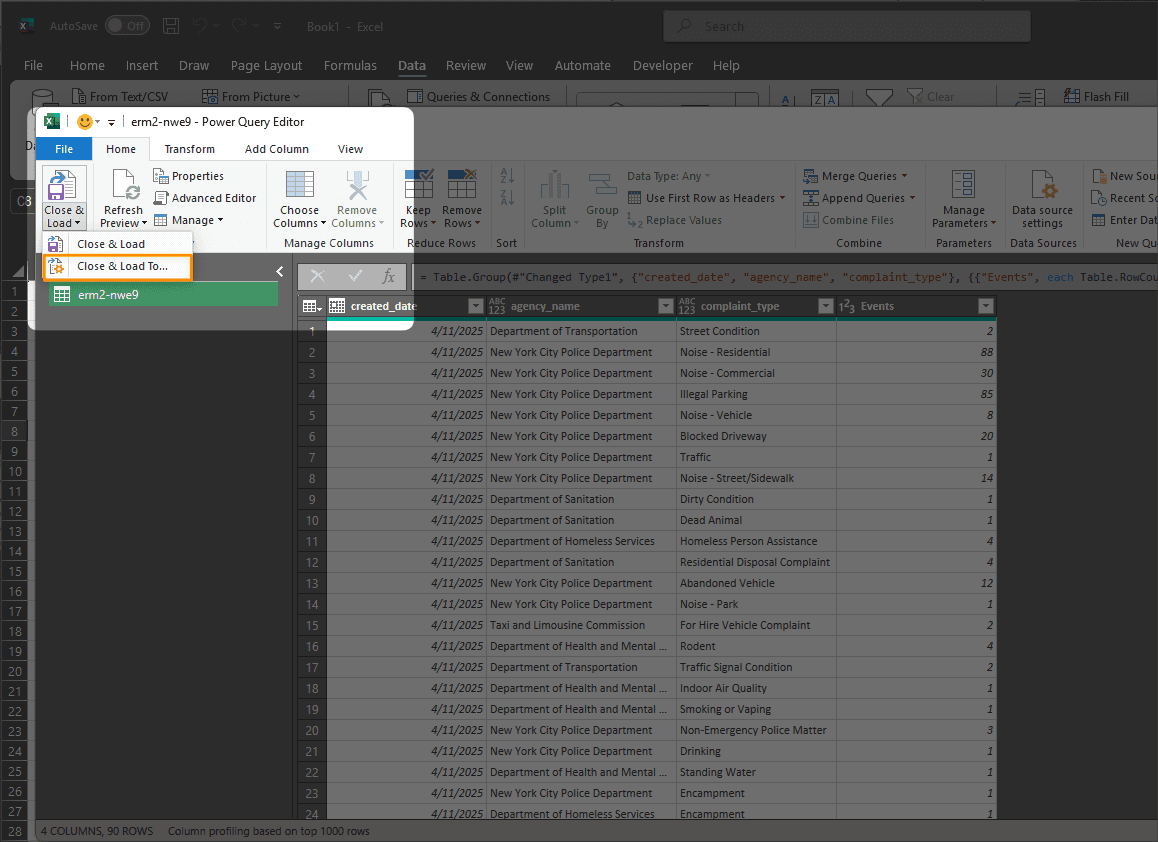
Task: Sort ascending using the A-Z icon
Action: (507, 176)
